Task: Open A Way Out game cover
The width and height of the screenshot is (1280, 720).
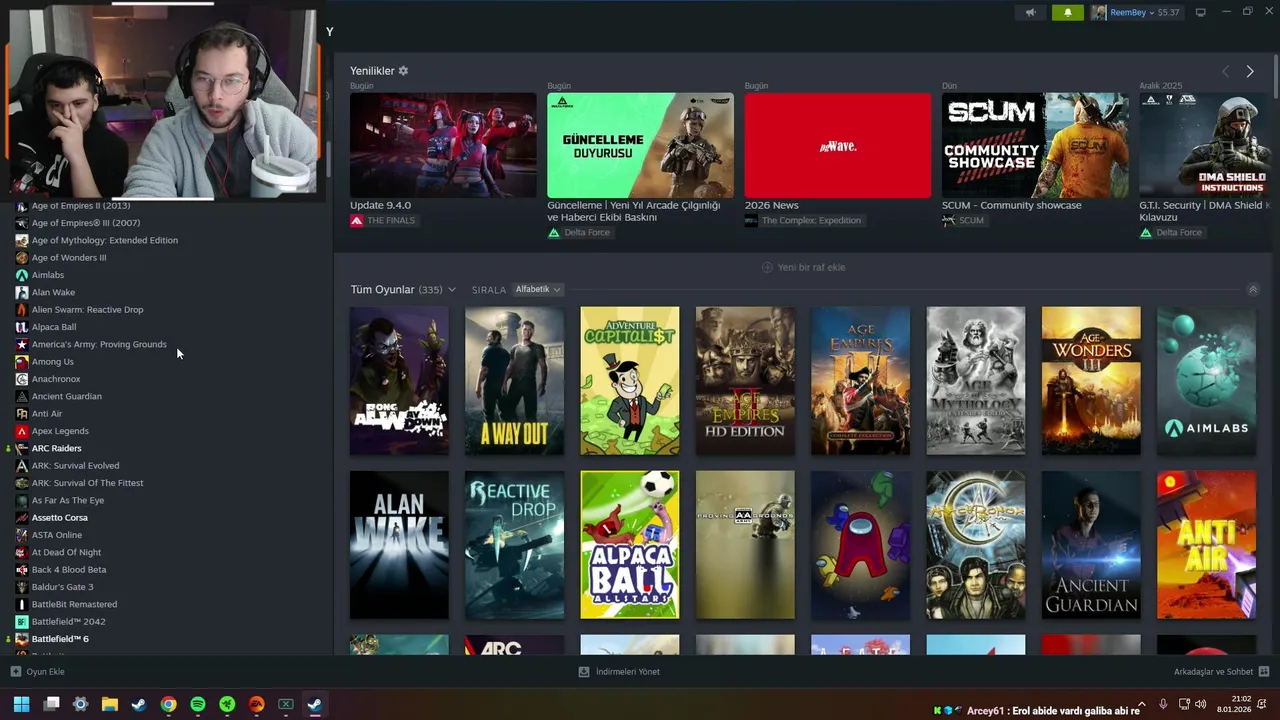Action: point(514,381)
